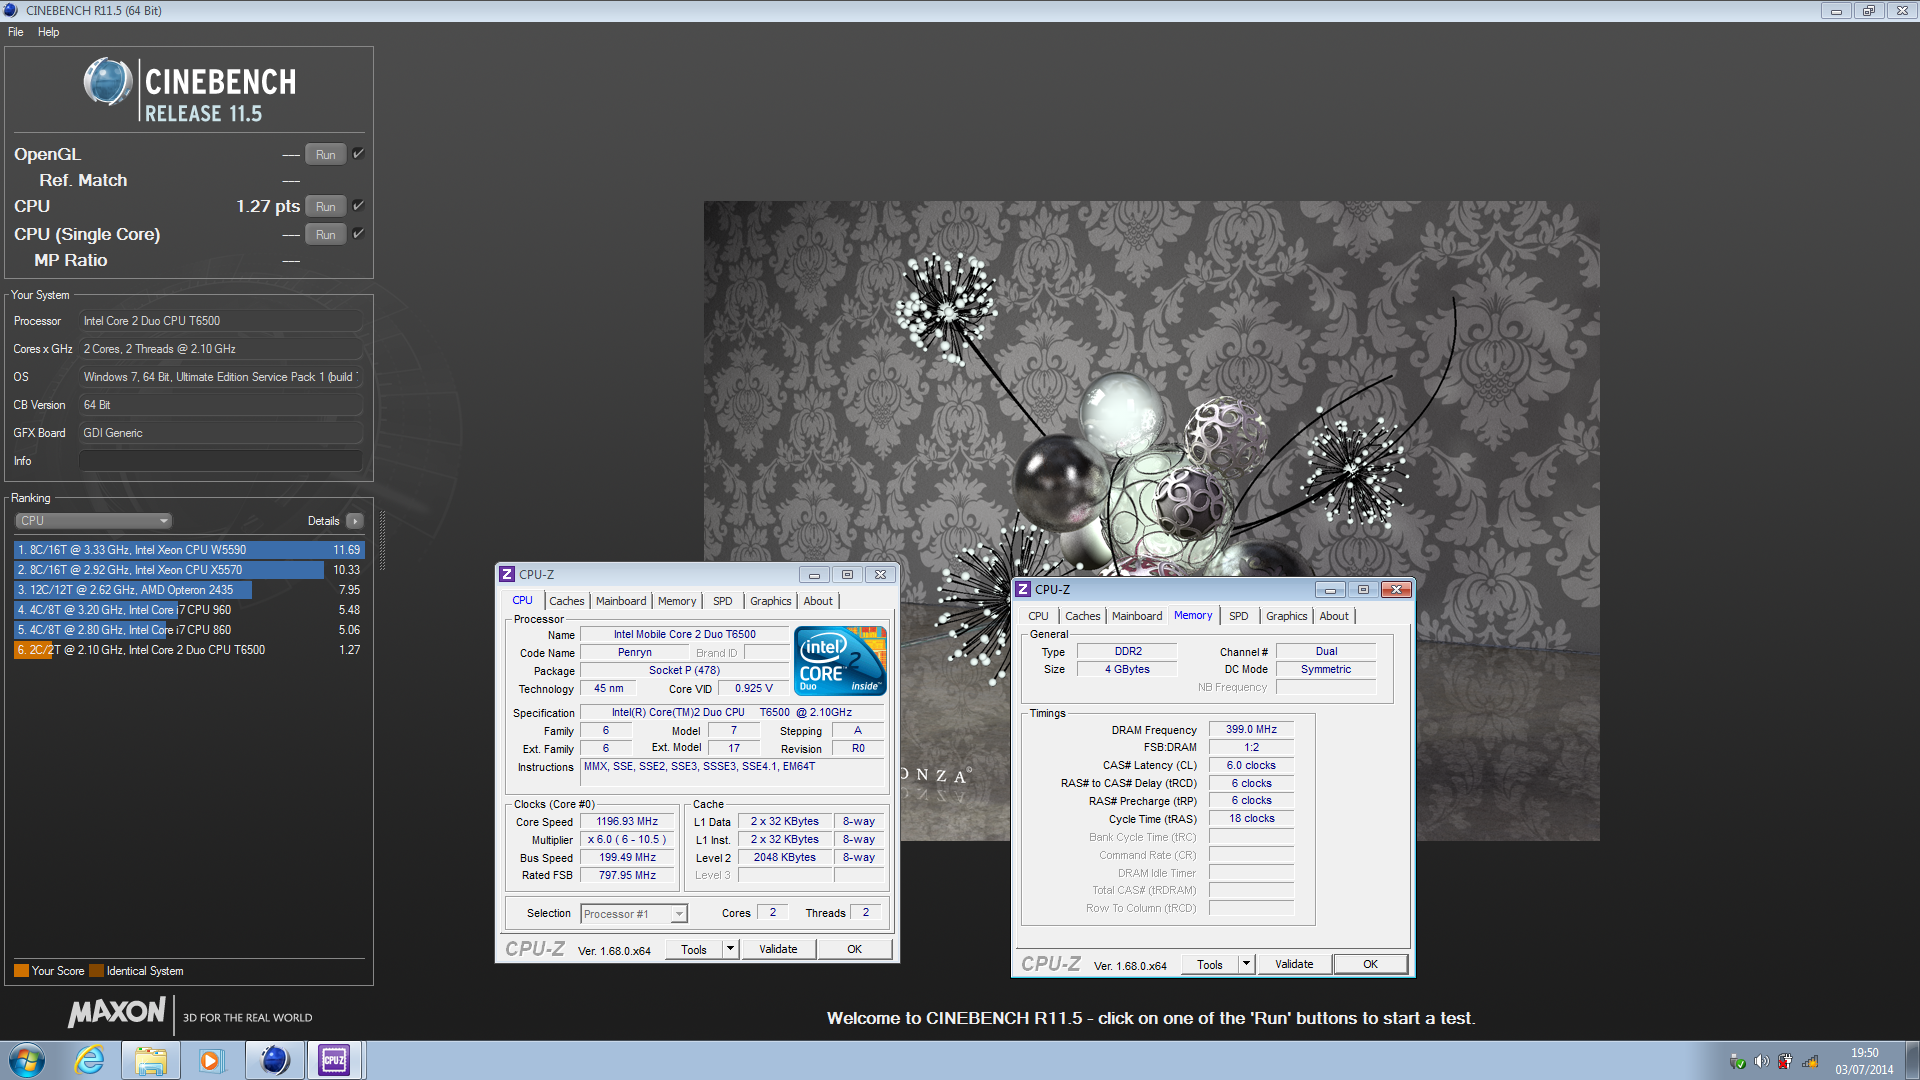1920x1080 pixels.
Task: Select ranking row Core 2 Duo CPU T6500
Action: coord(189,650)
